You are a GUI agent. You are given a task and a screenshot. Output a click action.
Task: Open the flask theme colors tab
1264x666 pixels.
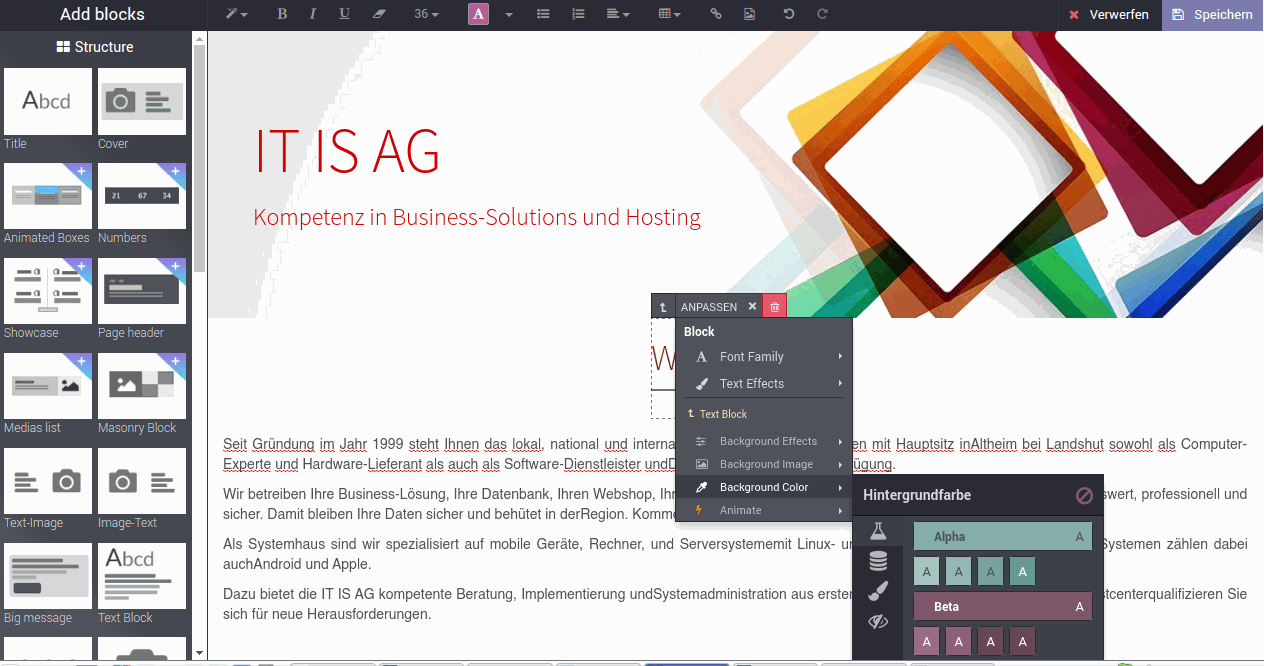(x=878, y=532)
